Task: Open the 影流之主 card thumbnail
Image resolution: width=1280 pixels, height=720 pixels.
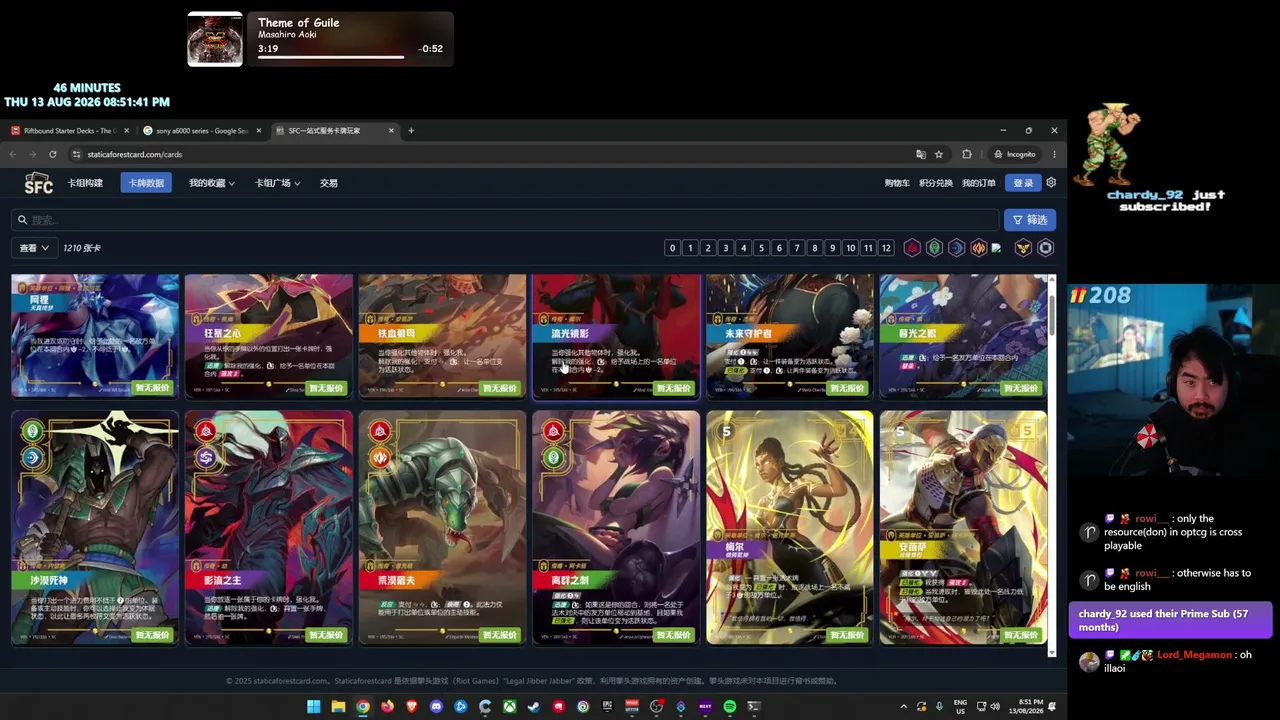Action: click(x=269, y=527)
